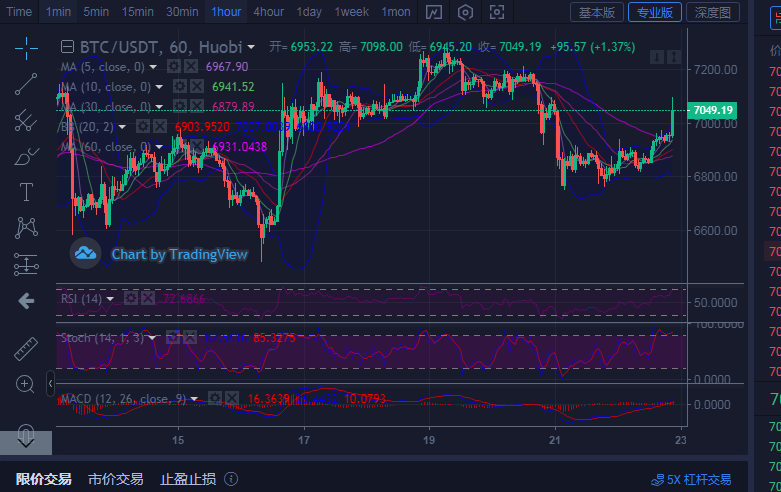Open settings gear for MA (30, close, 0)

click(x=180, y=107)
